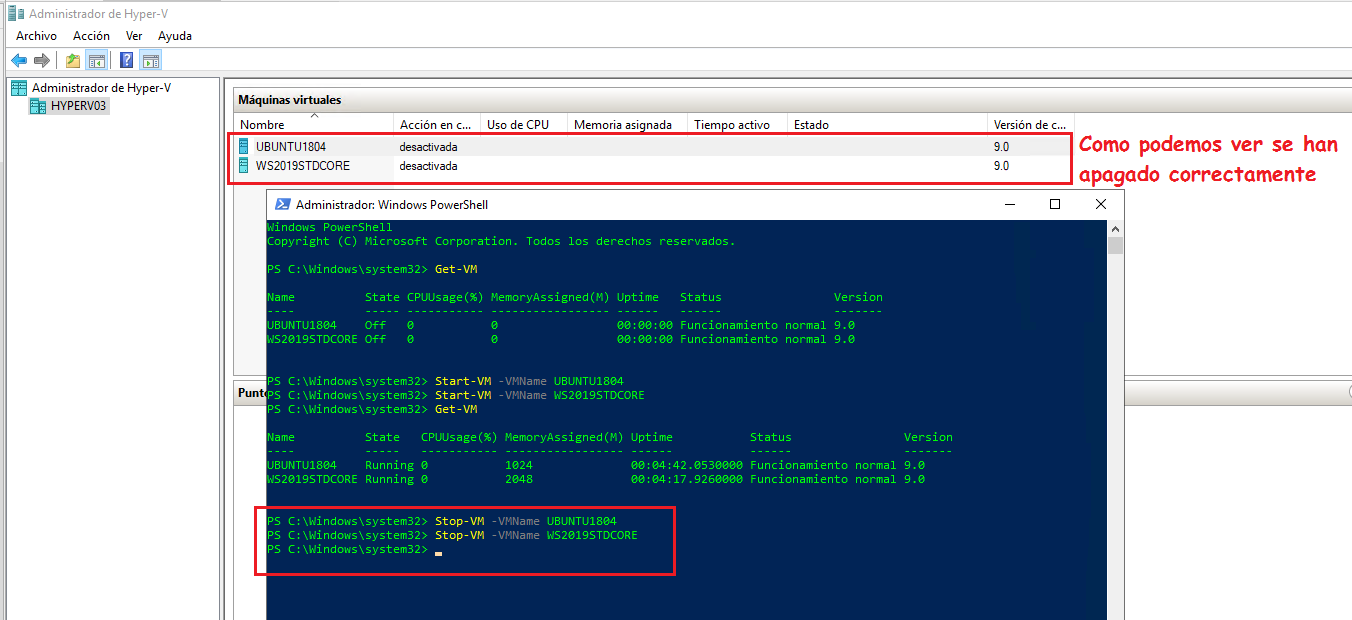
Task: Toggle the show/hide action pane icon
Action: click(150, 59)
